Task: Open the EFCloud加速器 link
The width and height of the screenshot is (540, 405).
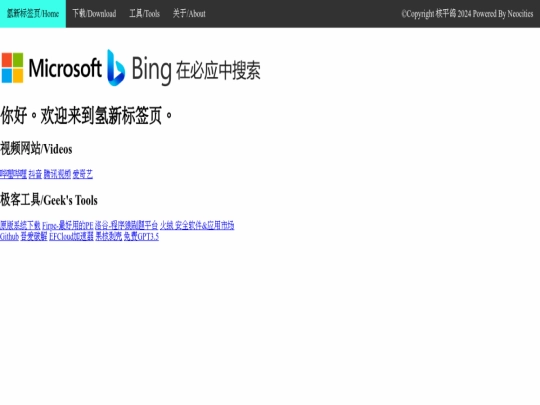Action: (x=71, y=237)
